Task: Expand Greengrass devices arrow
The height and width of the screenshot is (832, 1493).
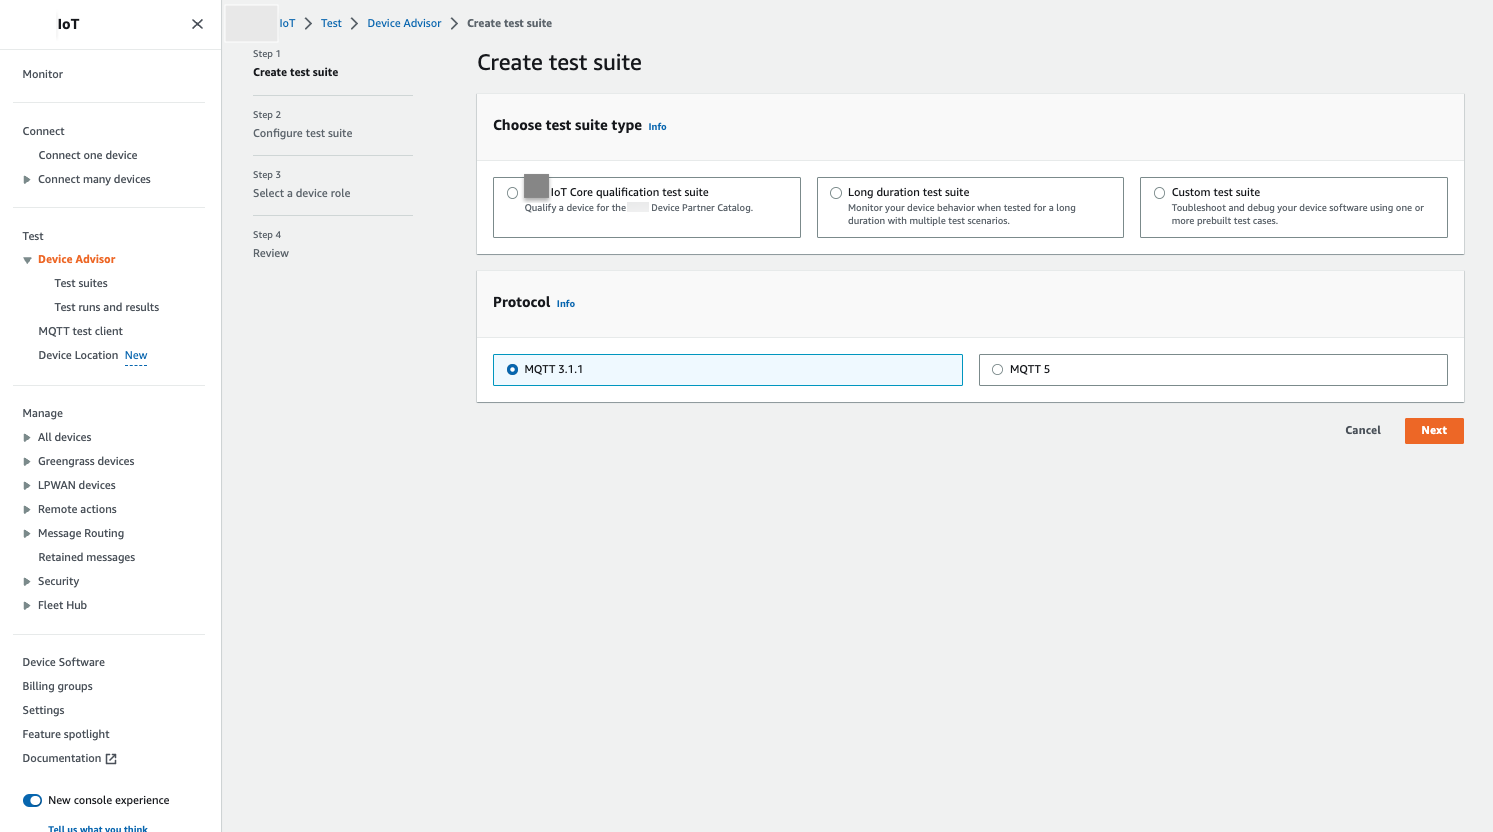Action: (27, 462)
